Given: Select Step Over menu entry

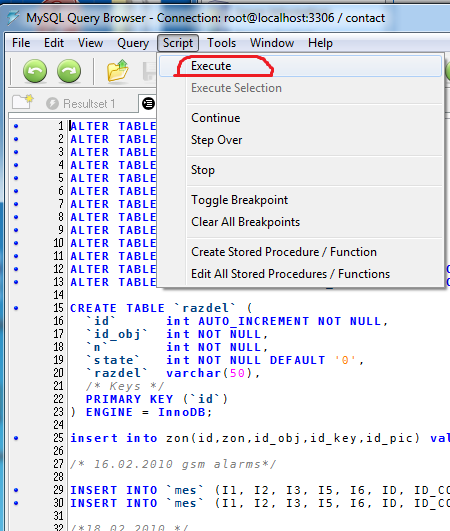Looking at the screenshot, I should pos(300,140).
